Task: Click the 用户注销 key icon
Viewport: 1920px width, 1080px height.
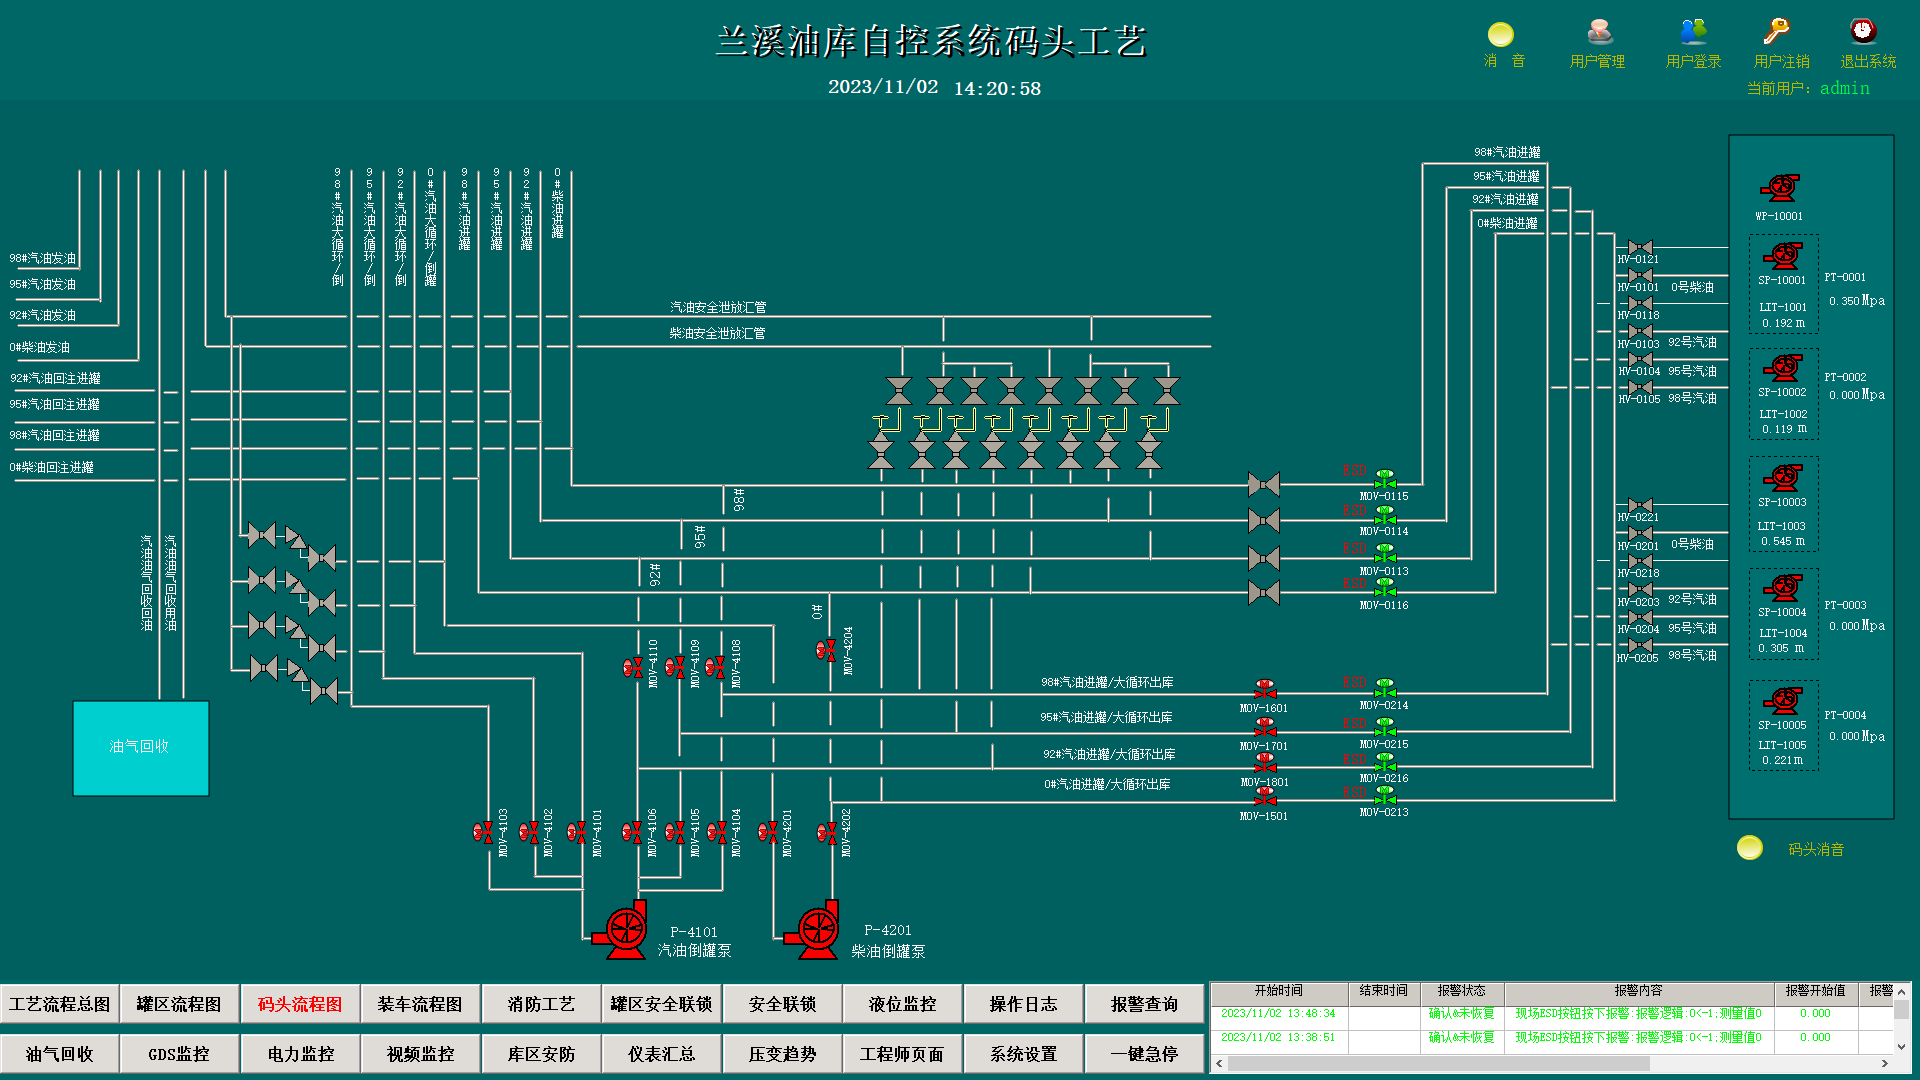Action: click(1777, 33)
